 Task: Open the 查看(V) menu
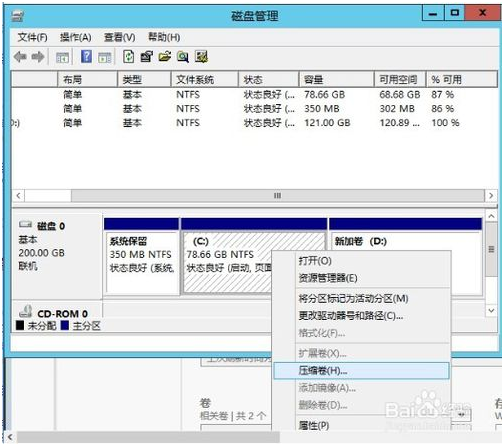click(x=120, y=37)
